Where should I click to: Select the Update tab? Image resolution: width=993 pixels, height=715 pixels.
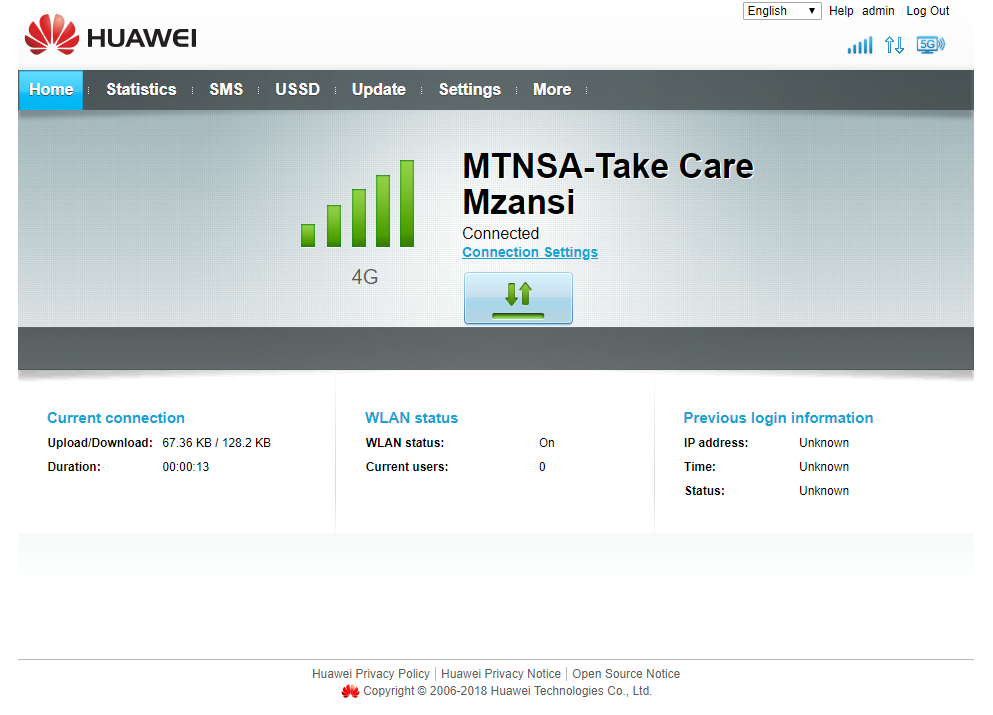pos(379,90)
